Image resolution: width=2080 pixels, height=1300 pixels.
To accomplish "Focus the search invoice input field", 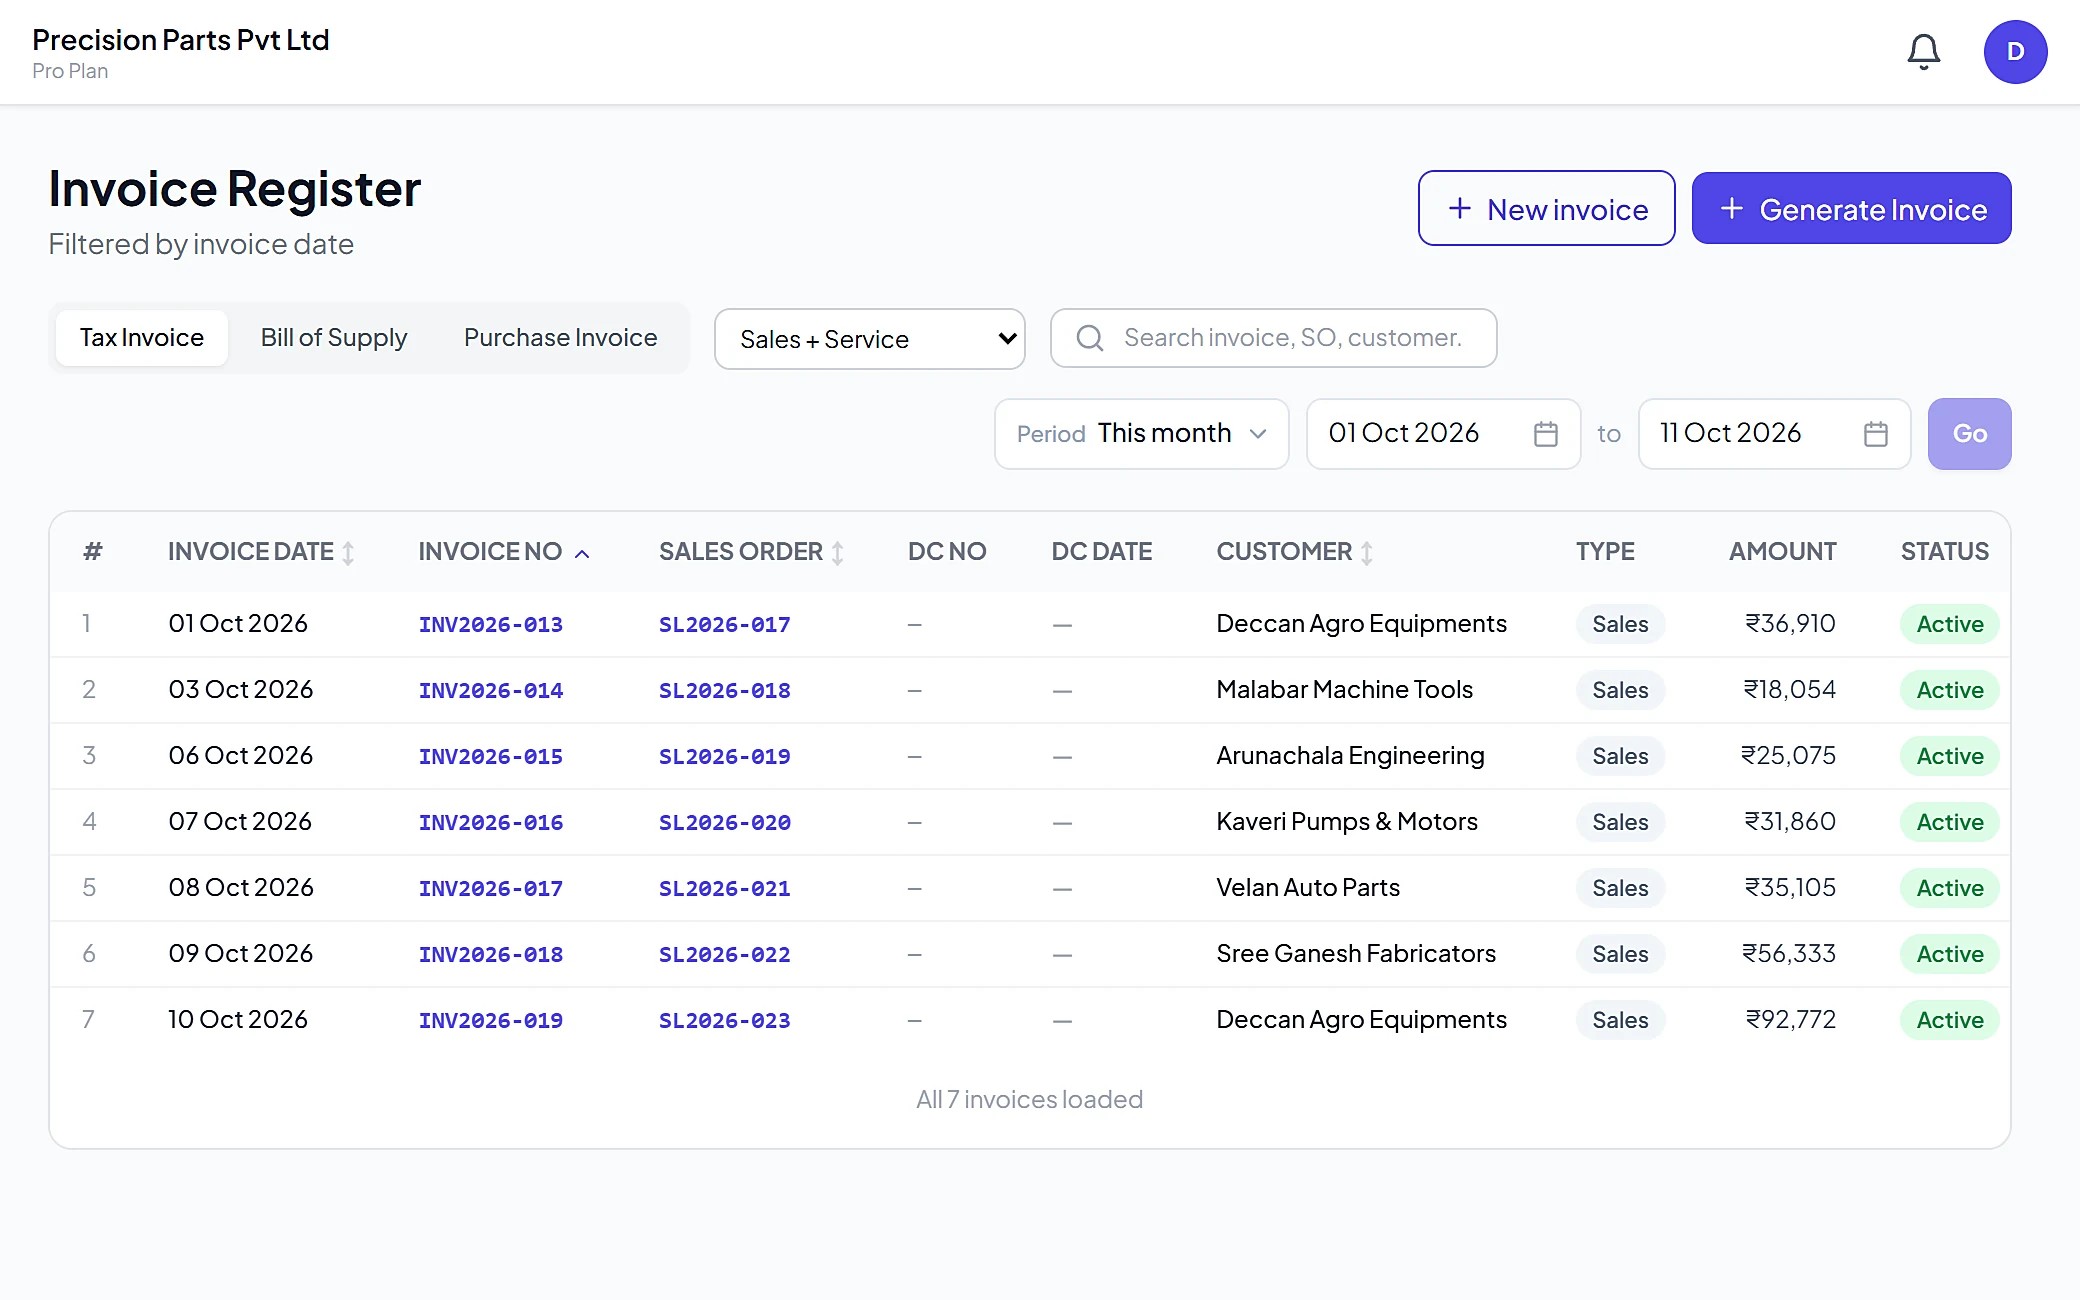I will pos(1274,338).
